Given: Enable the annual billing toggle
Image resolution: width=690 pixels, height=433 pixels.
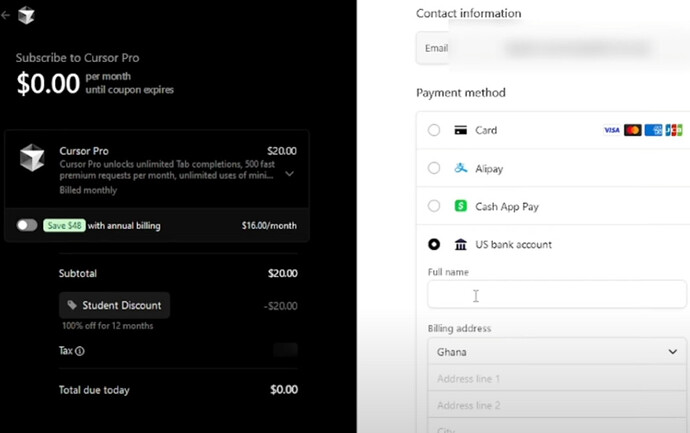Looking at the screenshot, I should [27, 225].
